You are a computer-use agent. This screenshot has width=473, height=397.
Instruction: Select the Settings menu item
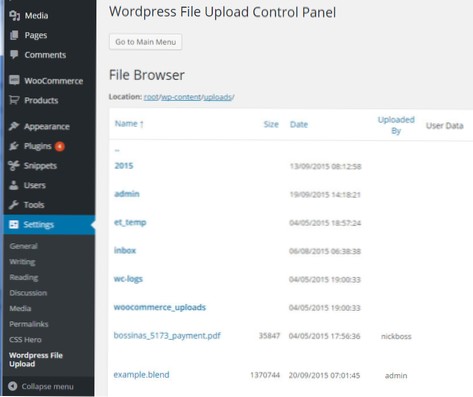pyautogui.click(x=49, y=225)
